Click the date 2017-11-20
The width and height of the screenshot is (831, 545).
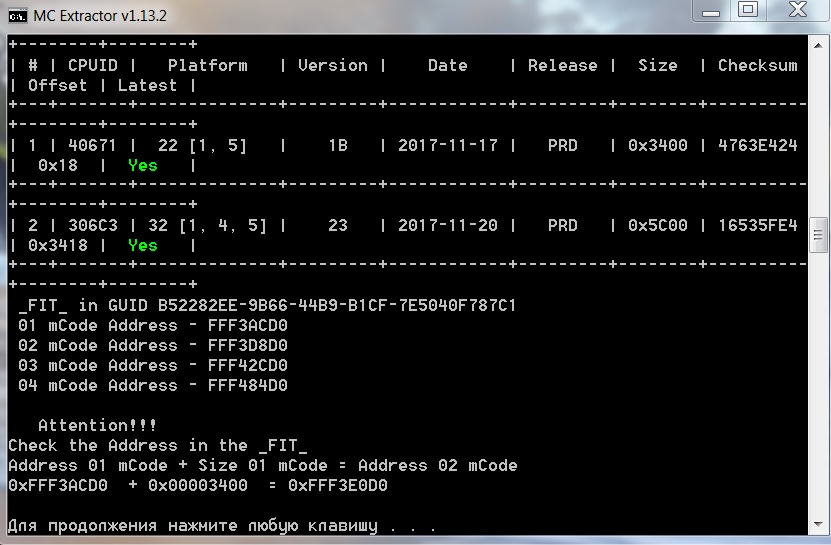point(448,225)
